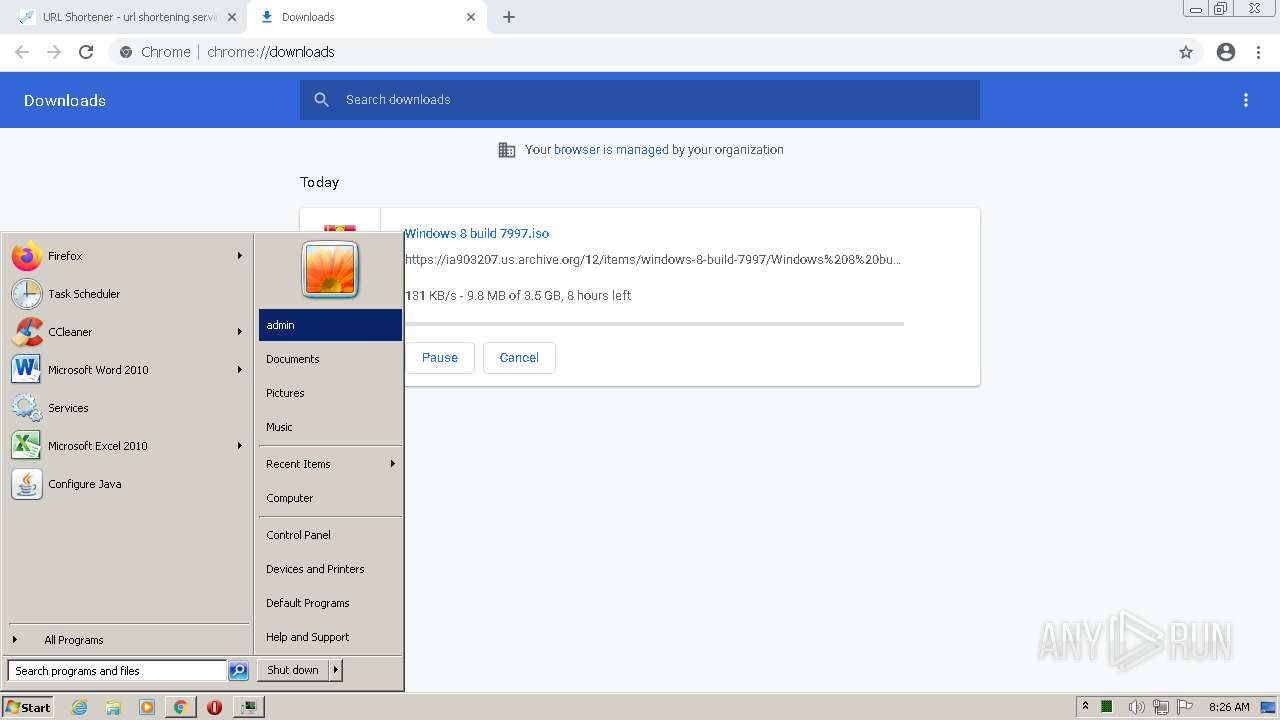Pause the Windows 8 ISO download
The width and height of the screenshot is (1280, 720).
coord(440,358)
